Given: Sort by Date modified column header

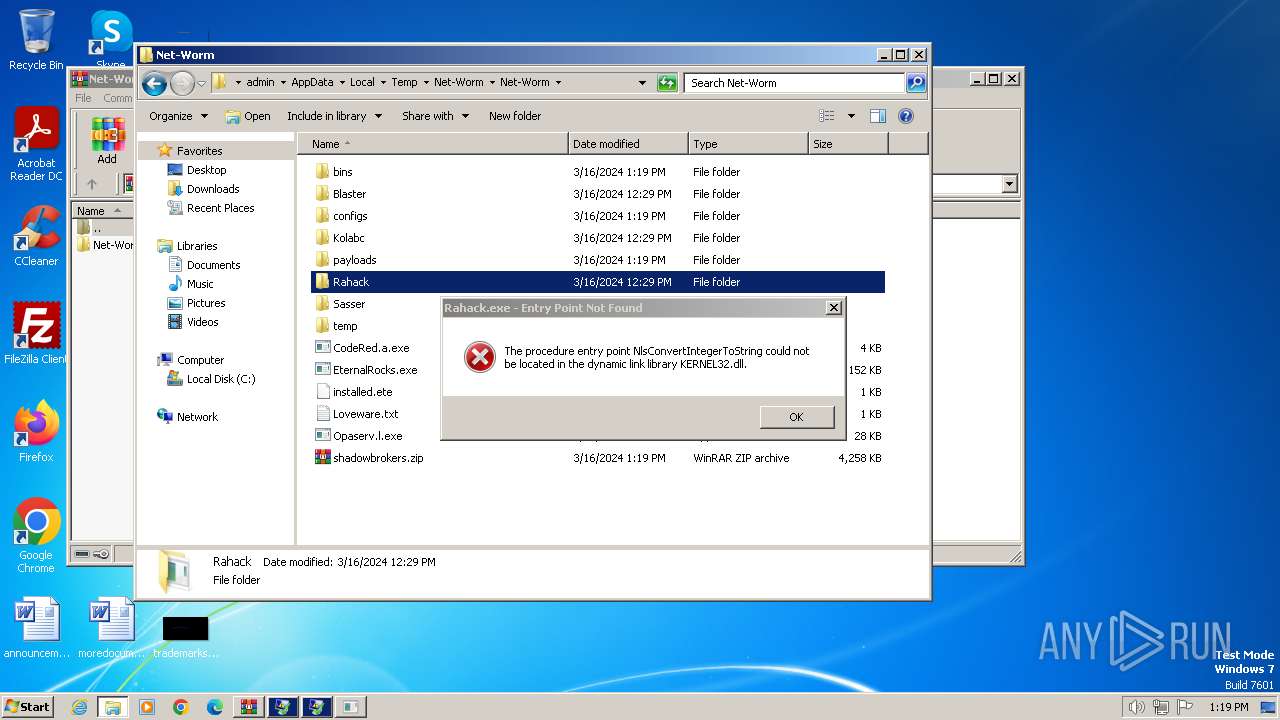Looking at the screenshot, I should pyautogui.click(x=628, y=144).
